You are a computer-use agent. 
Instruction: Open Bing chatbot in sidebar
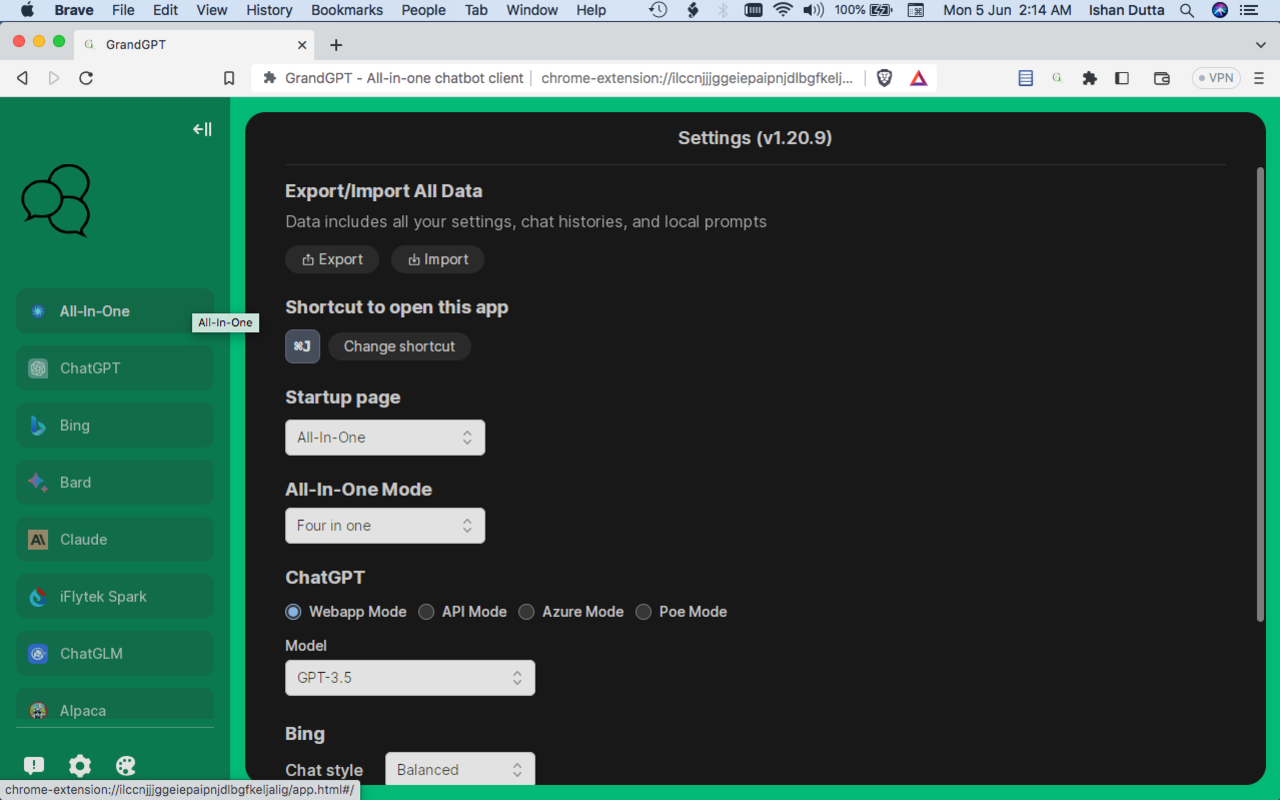[115, 425]
